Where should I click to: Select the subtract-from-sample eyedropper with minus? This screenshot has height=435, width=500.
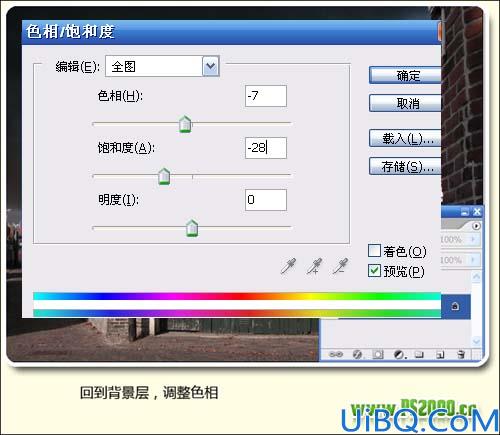tap(340, 266)
